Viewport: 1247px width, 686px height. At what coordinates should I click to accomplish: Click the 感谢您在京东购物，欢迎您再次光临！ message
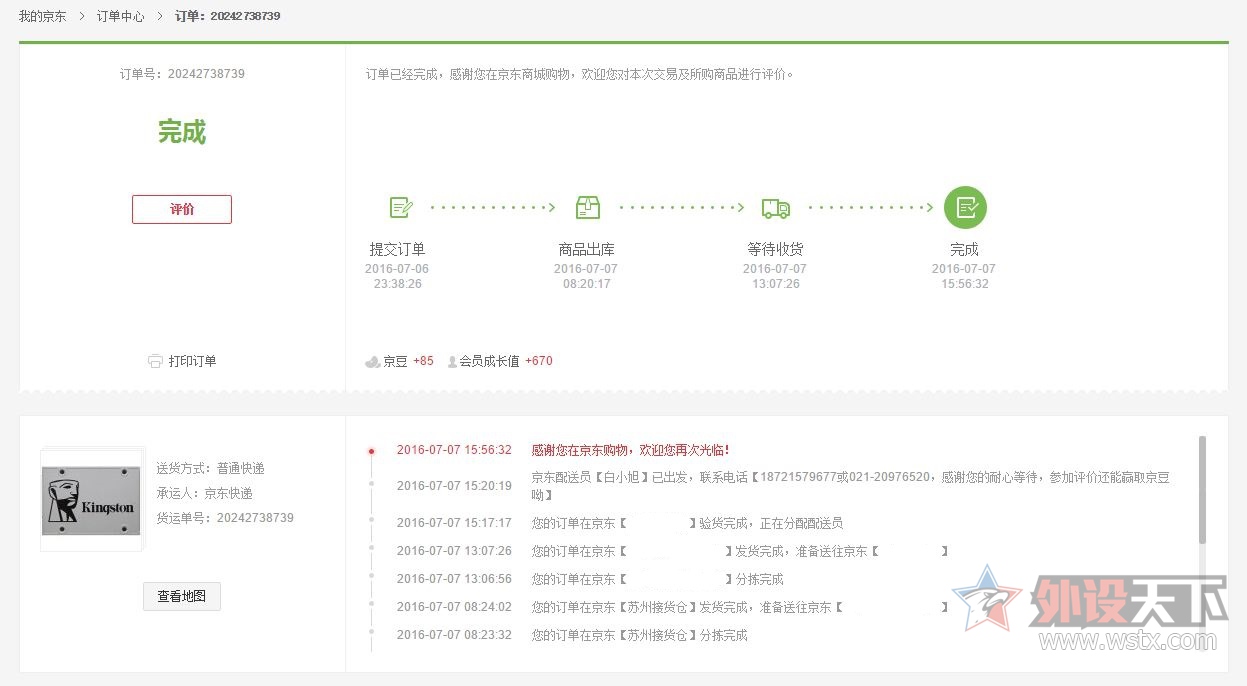631,450
